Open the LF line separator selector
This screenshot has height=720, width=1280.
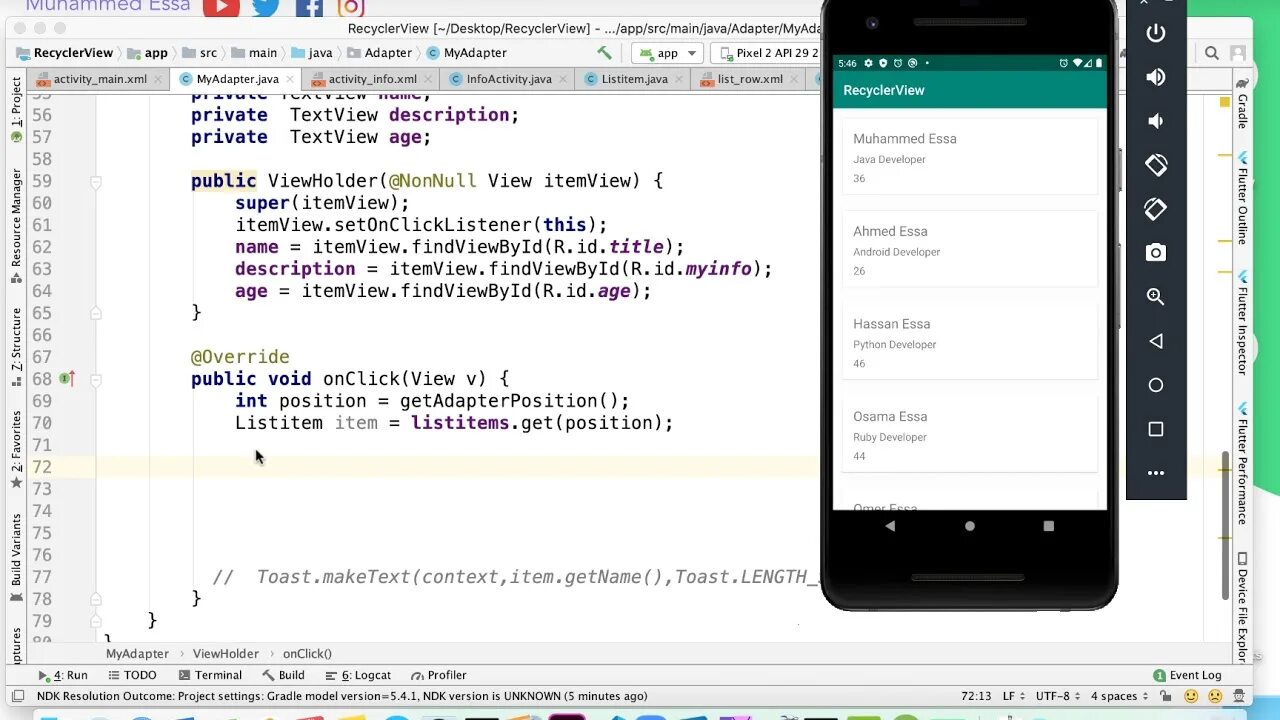(x=1014, y=696)
